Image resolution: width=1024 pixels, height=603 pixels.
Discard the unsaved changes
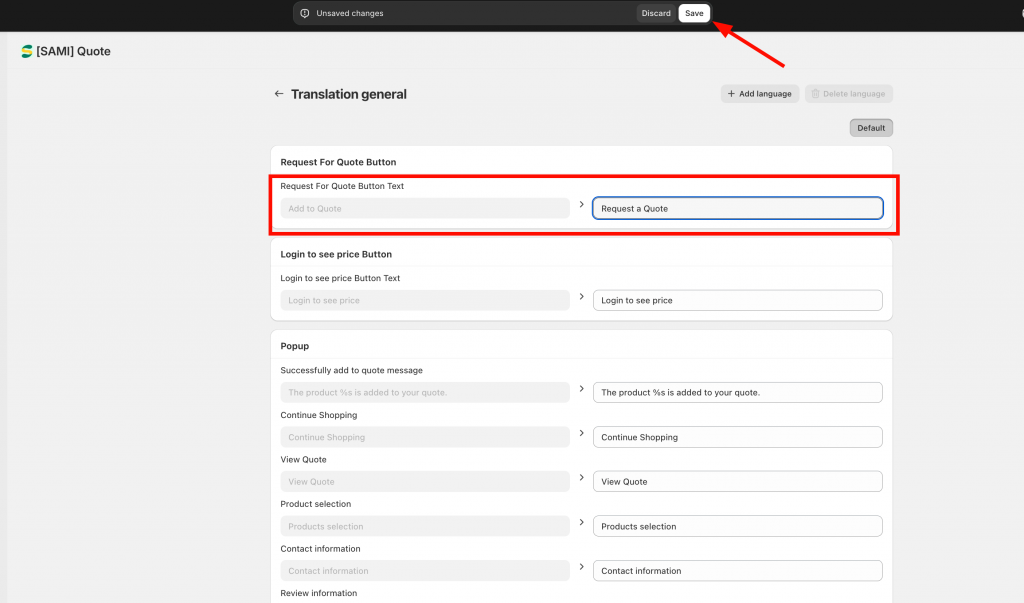click(x=656, y=13)
